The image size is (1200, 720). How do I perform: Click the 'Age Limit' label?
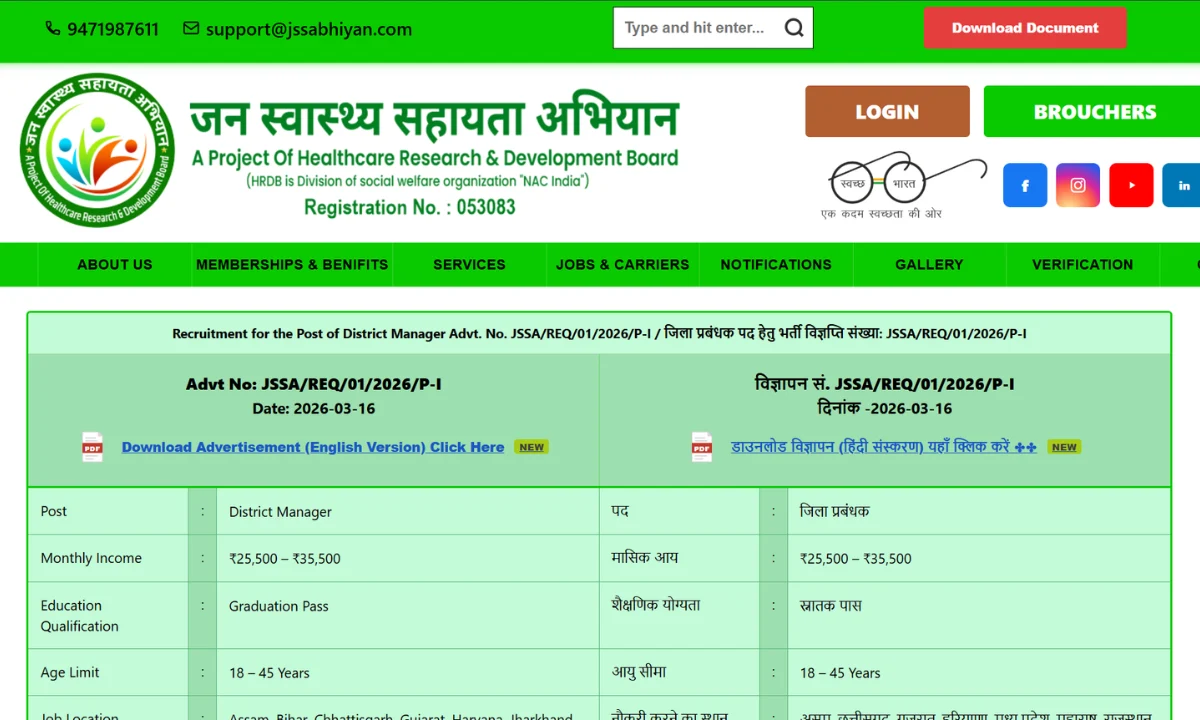(70, 672)
